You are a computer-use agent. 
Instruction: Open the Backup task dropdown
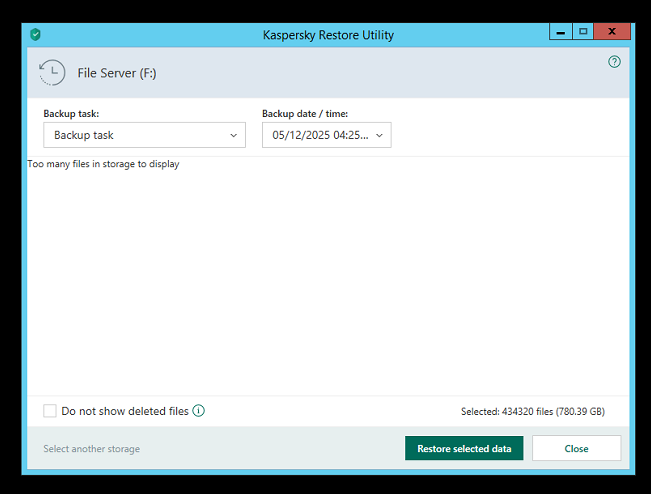(x=144, y=135)
